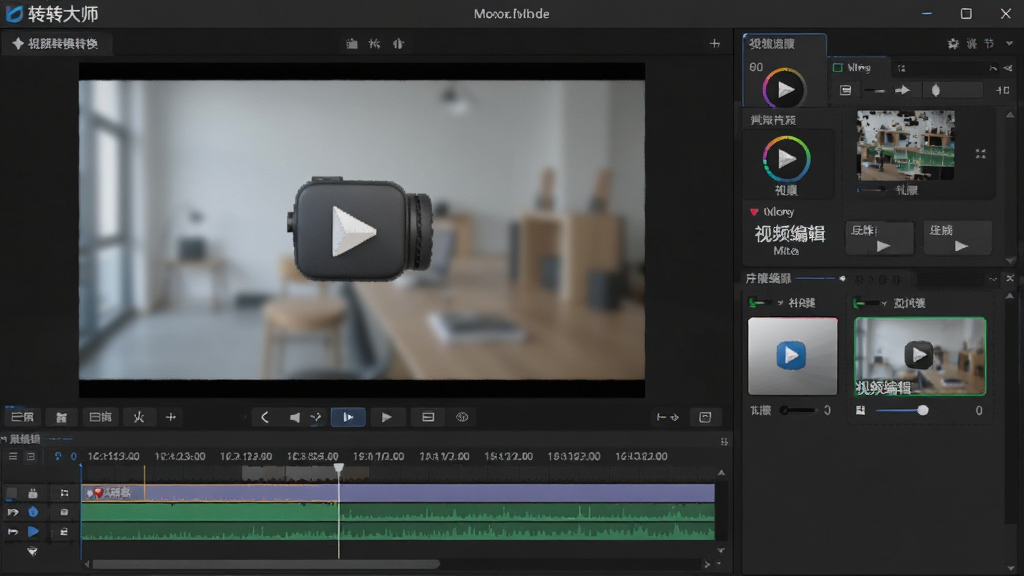The image size is (1024, 576).
Task: Click the third button in the lower-left toolbar
Action: (100, 417)
